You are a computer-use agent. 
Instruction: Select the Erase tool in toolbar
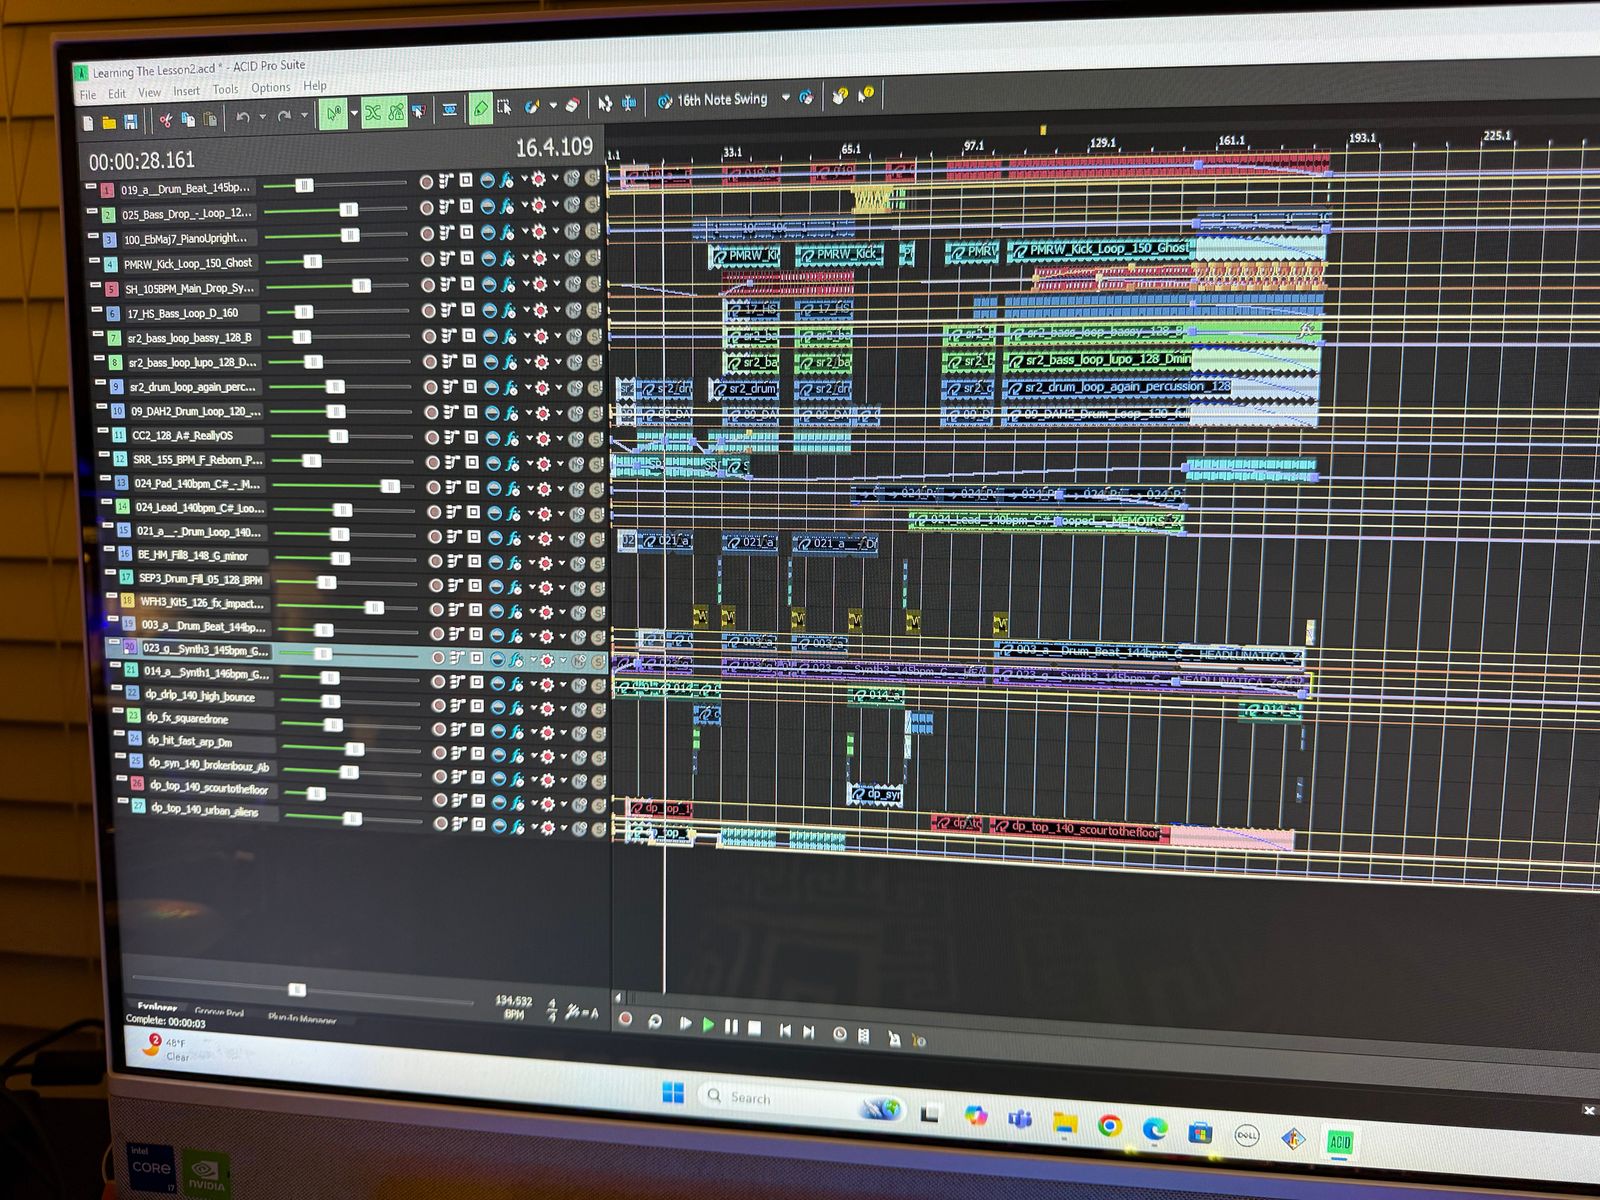tap(572, 105)
